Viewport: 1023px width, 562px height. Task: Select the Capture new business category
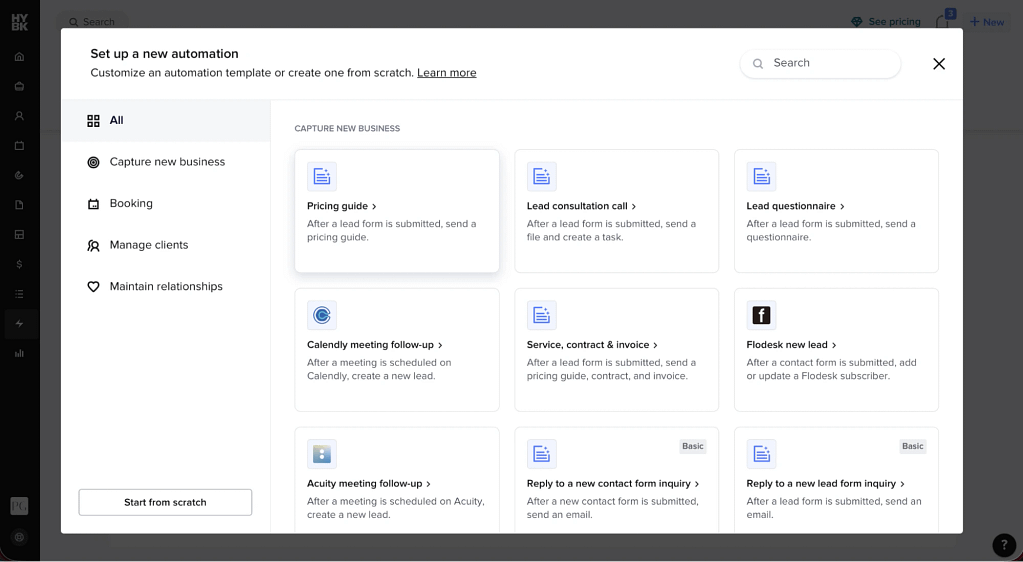point(166,162)
